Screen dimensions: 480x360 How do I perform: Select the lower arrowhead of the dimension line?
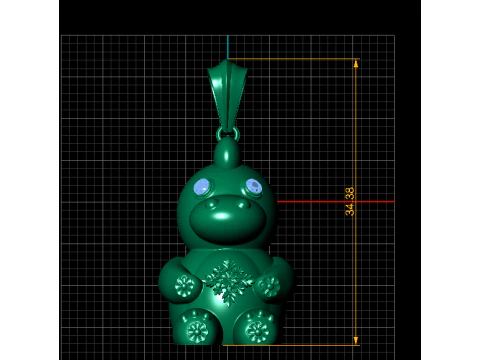point(356,340)
